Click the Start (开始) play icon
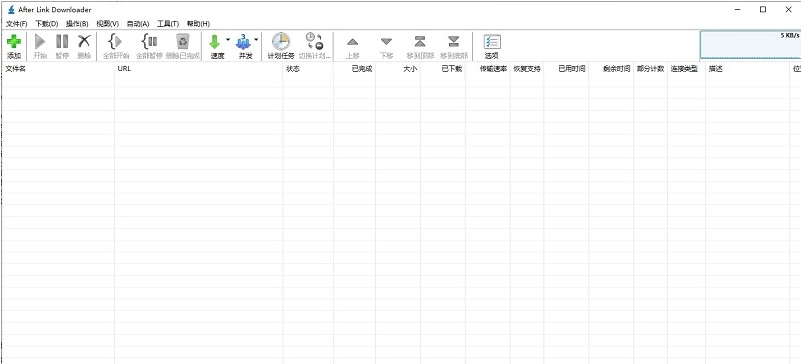Screen dimensions: 801x364 pos(40,41)
